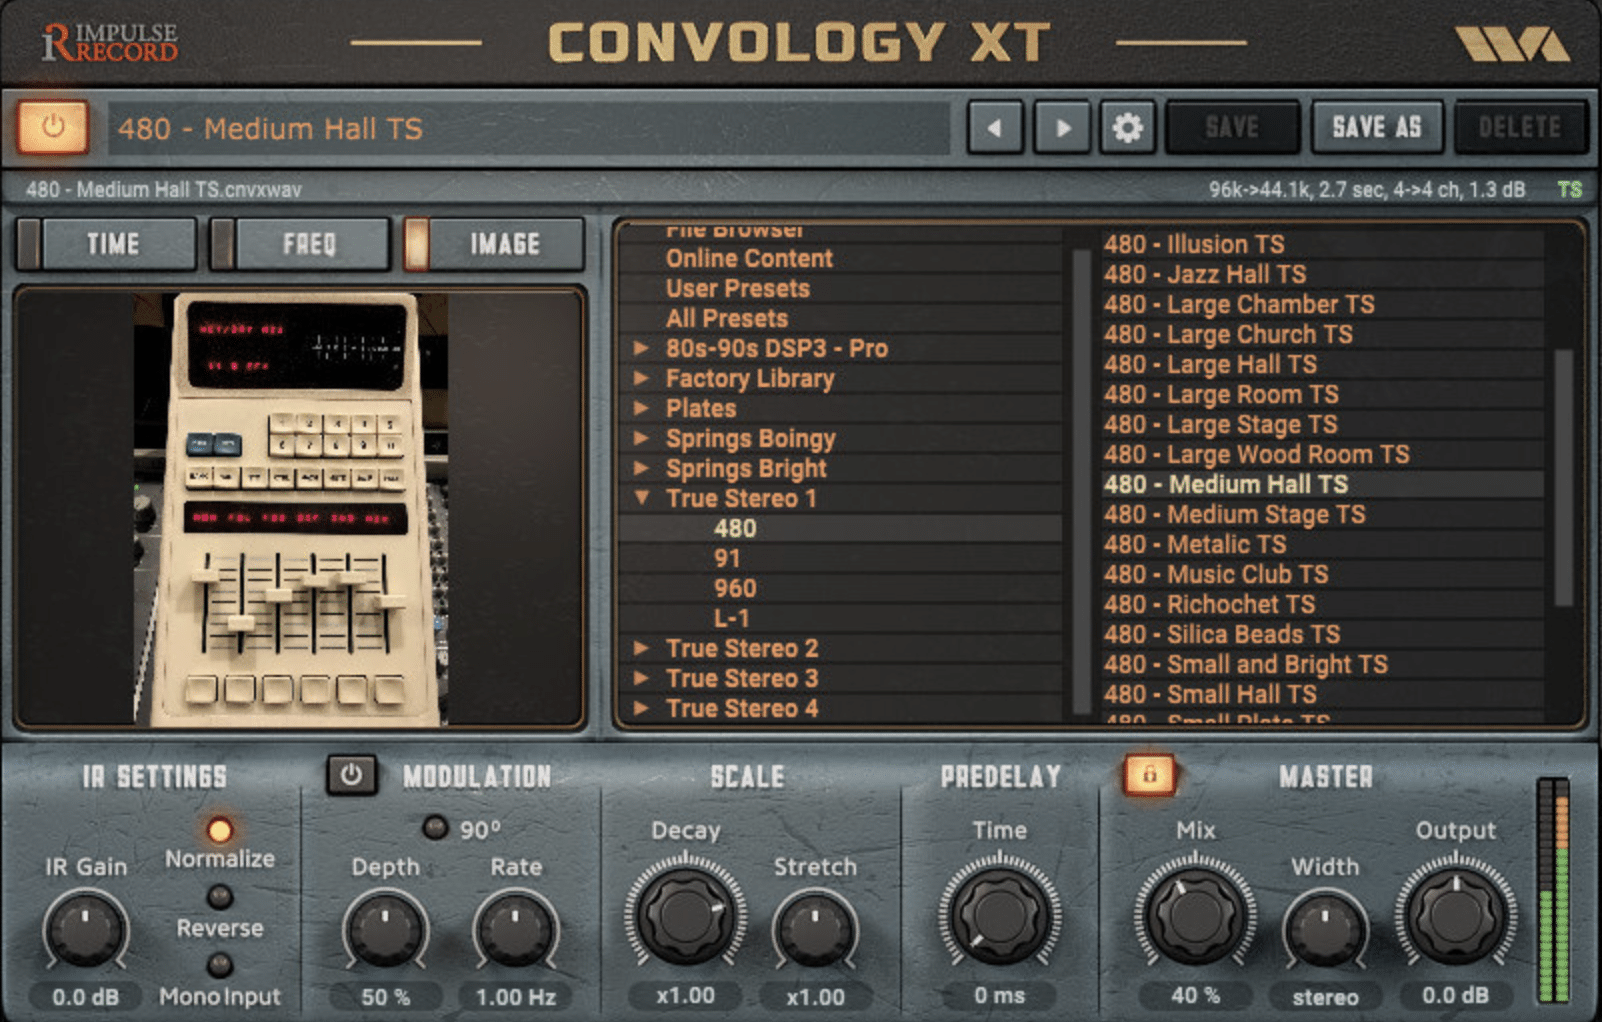This screenshot has width=1602, height=1022.
Task: Toggle the main plugin power button
Action: coord(52,127)
